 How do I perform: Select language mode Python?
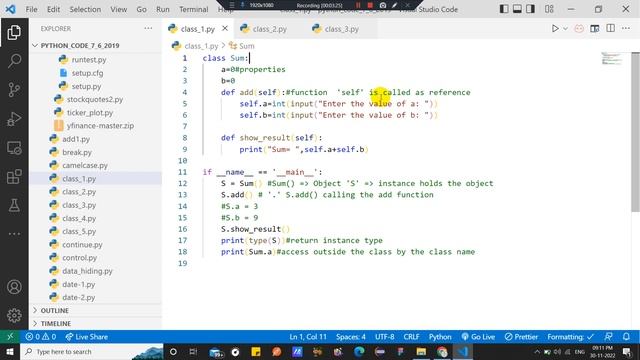point(440,337)
